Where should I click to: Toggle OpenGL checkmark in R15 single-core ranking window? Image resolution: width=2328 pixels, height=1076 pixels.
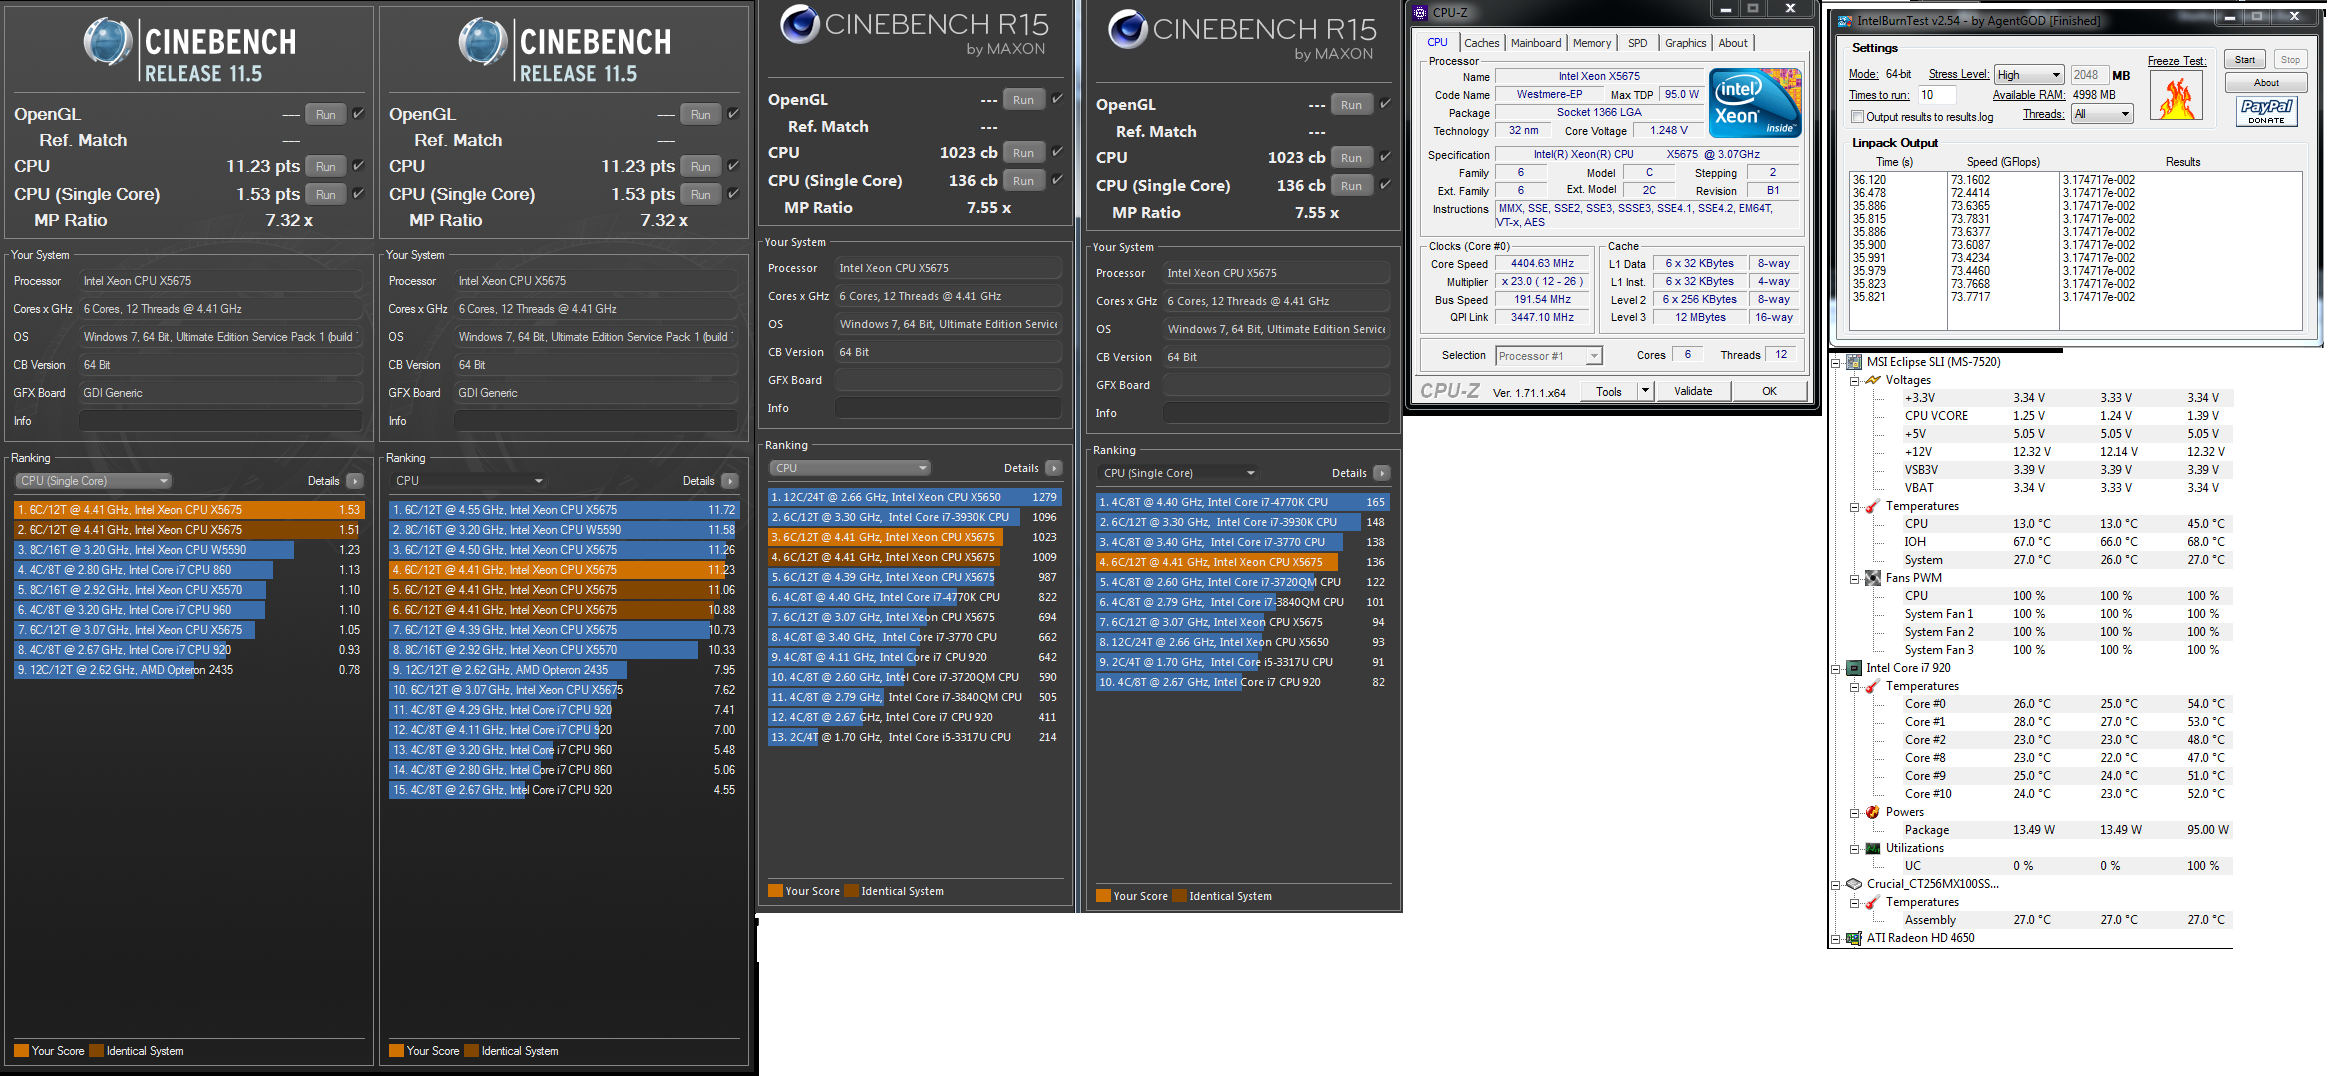point(1385,104)
